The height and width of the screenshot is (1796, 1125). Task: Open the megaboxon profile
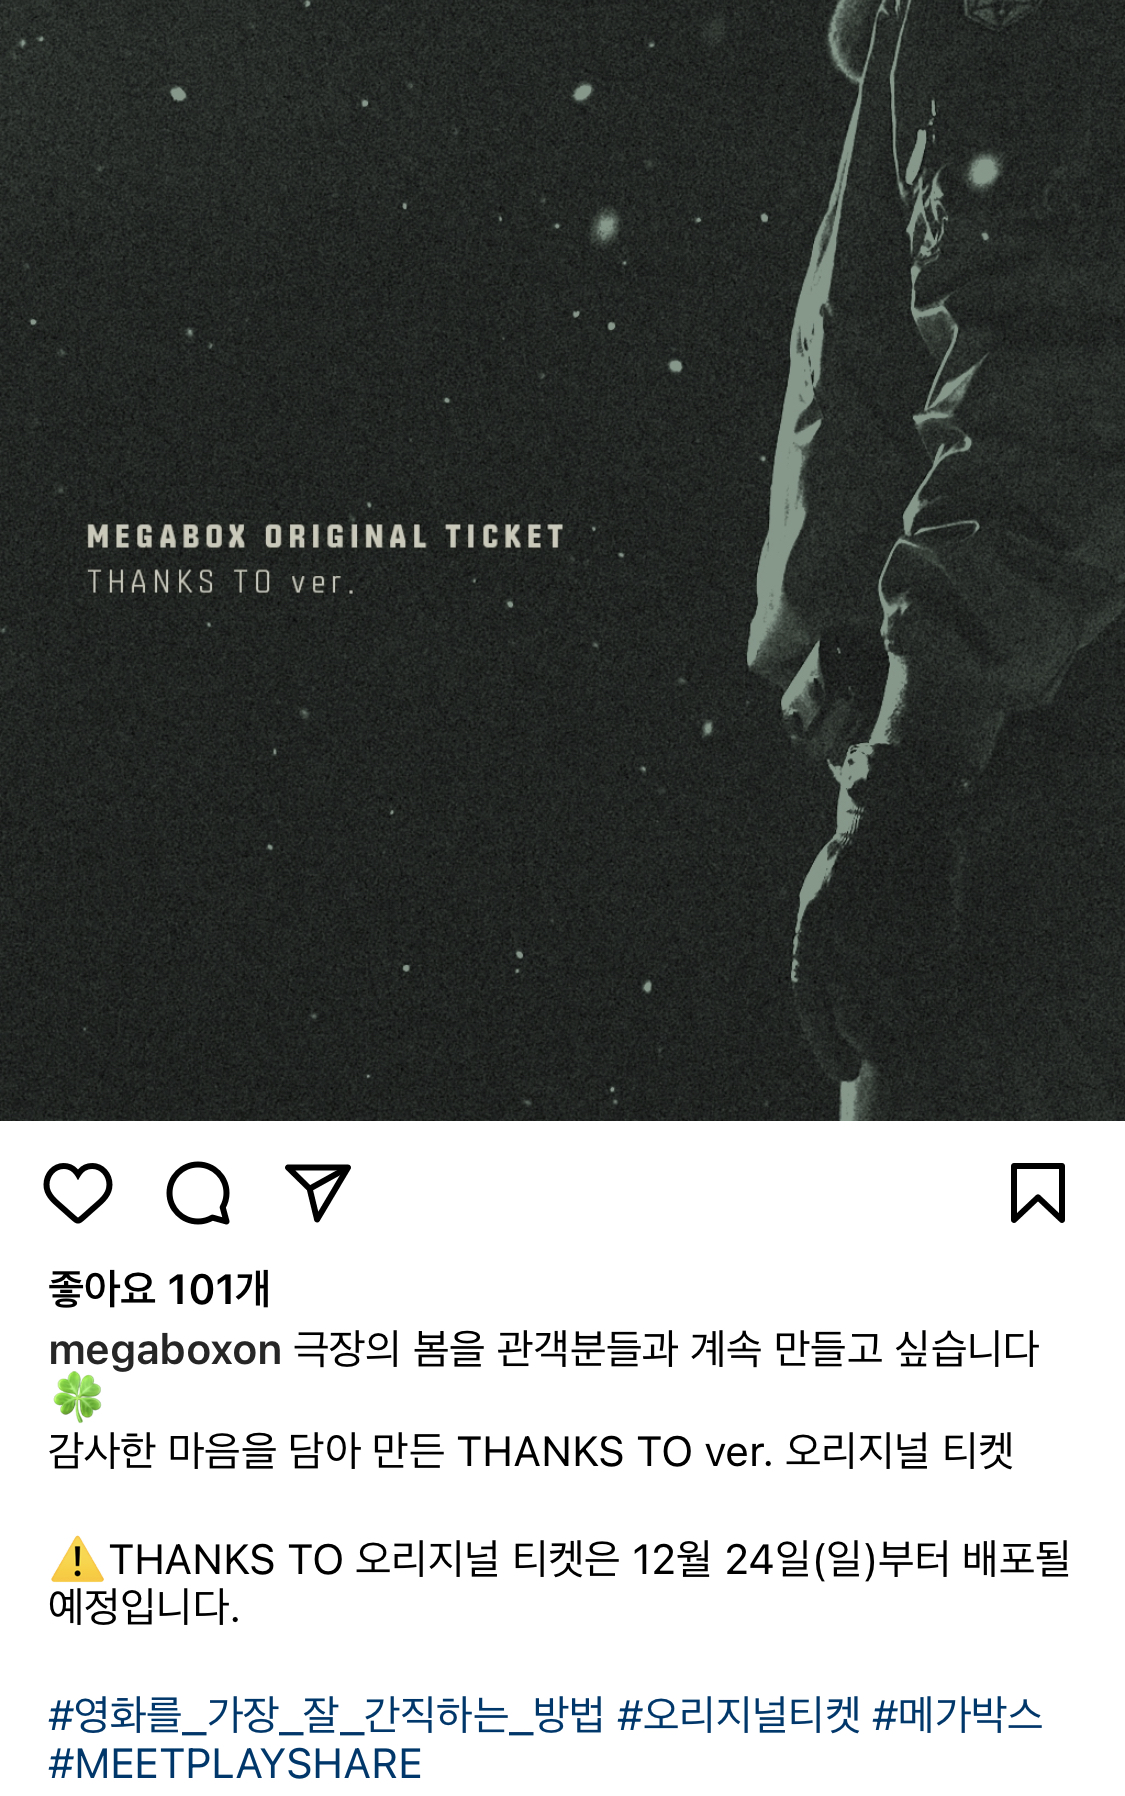point(165,1350)
